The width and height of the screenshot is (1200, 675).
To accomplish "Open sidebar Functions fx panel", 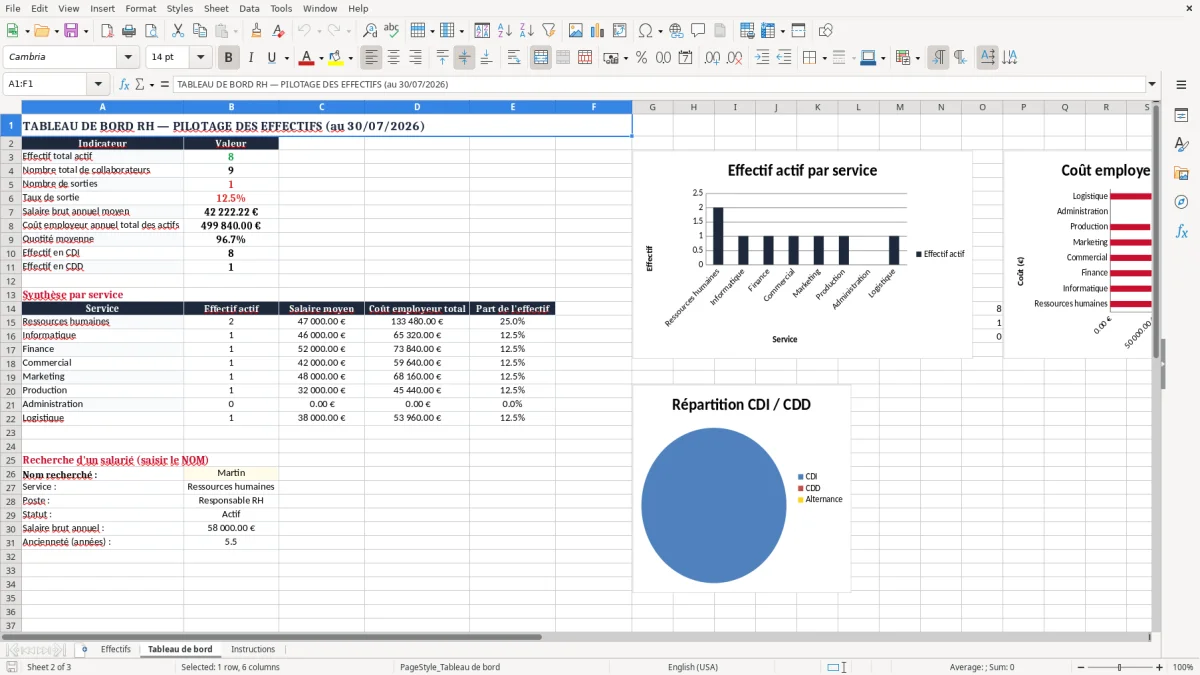I will pyautogui.click(x=1181, y=231).
